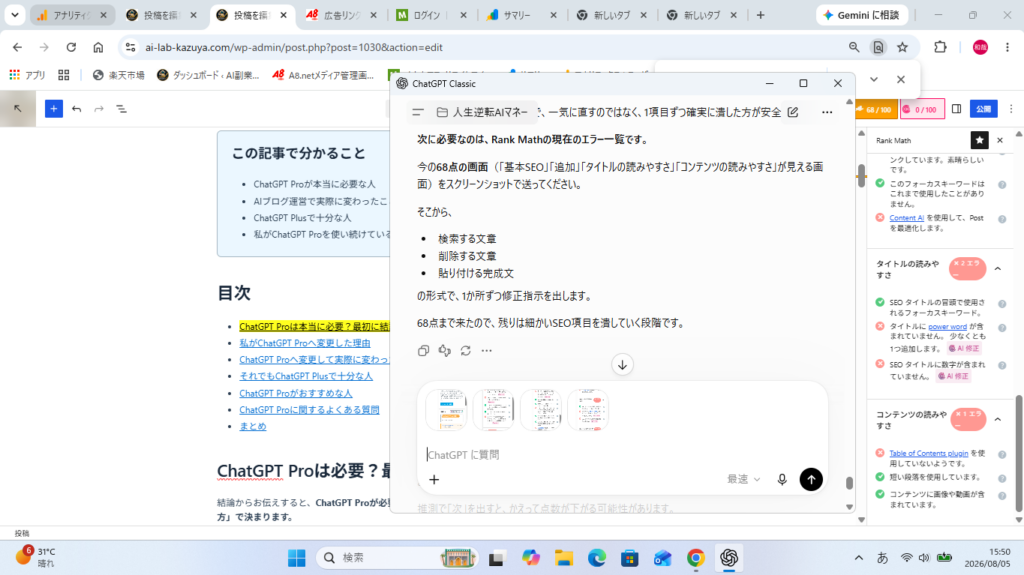The height and width of the screenshot is (575, 1024).
Task: Star the Rank Math panel
Action: pos(979,140)
